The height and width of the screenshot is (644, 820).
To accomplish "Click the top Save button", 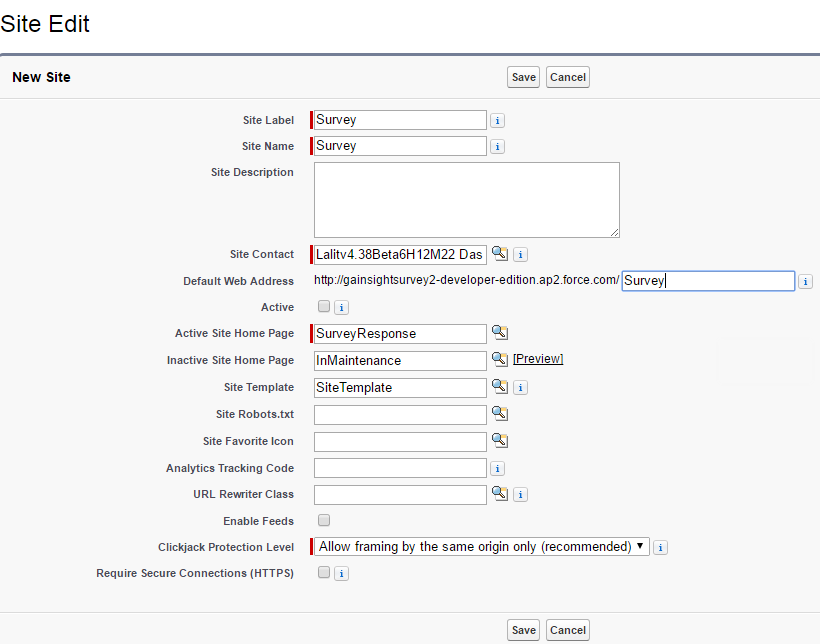I will pyautogui.click(x=523, y=77).
